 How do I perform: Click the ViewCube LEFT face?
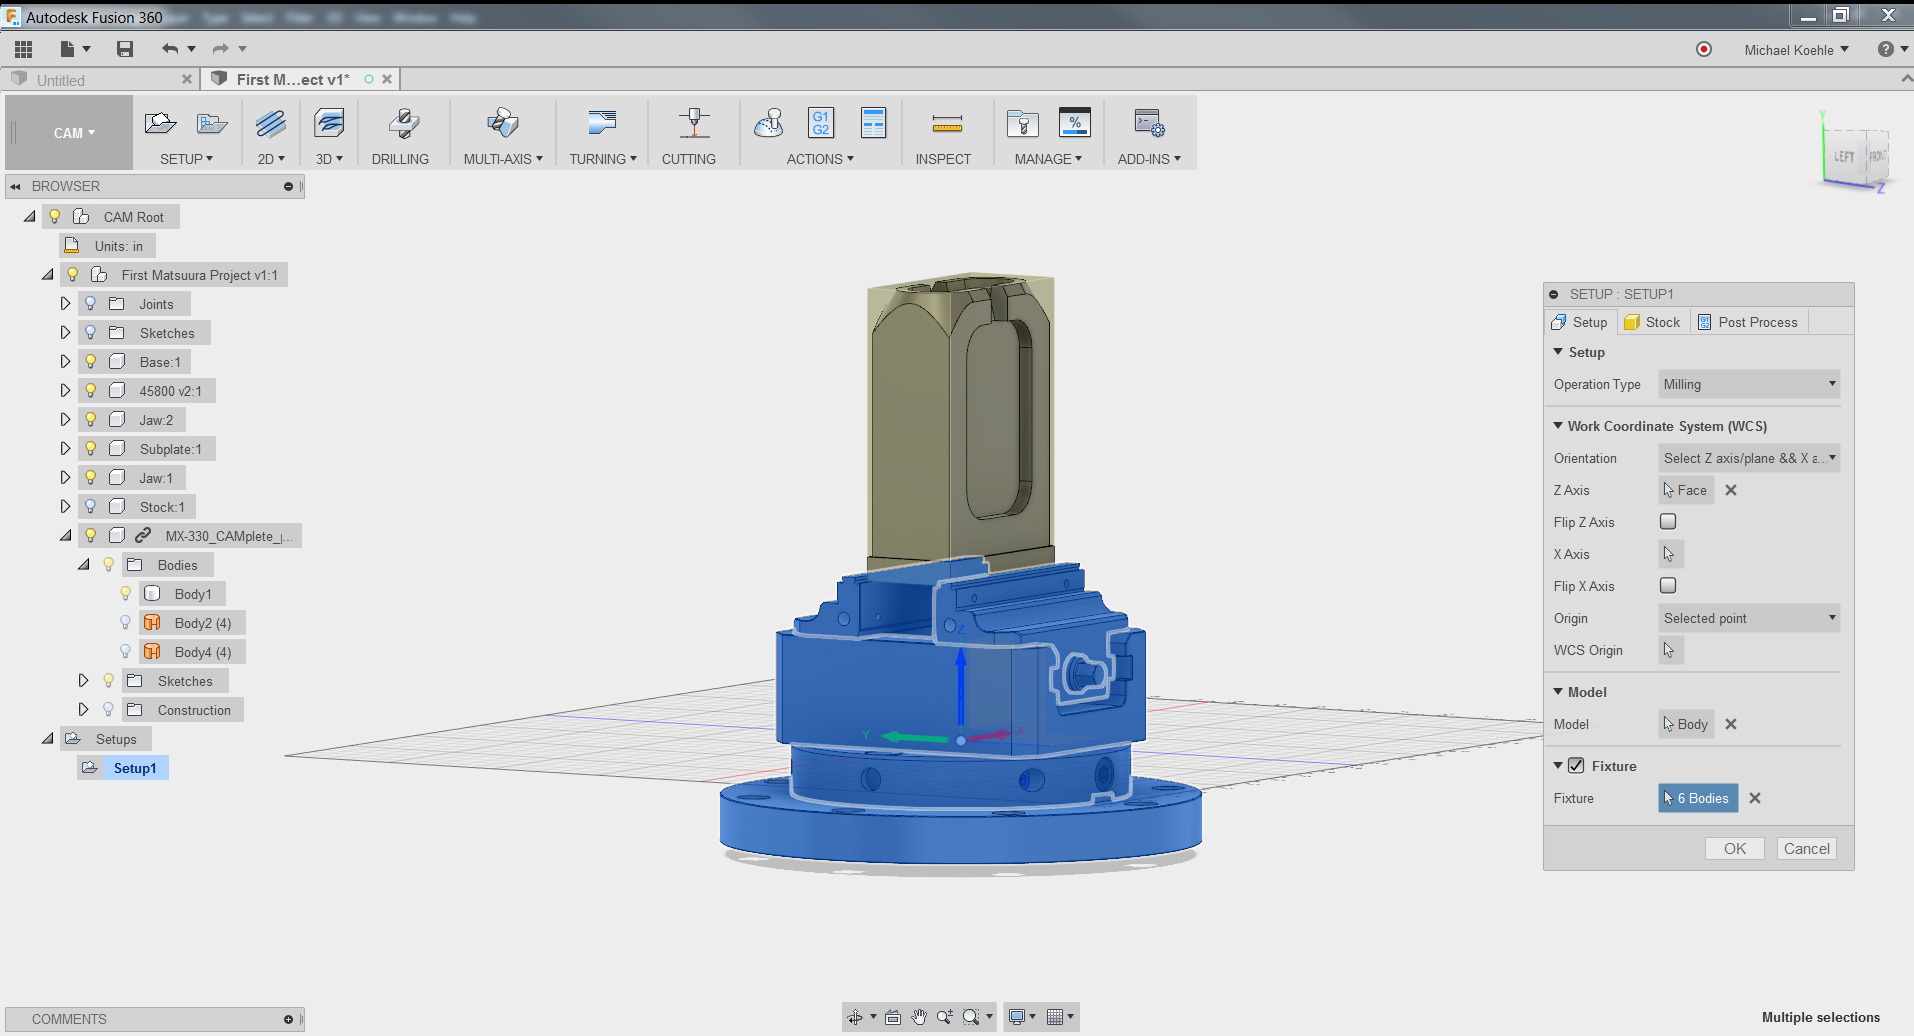tap(1844, 157)
